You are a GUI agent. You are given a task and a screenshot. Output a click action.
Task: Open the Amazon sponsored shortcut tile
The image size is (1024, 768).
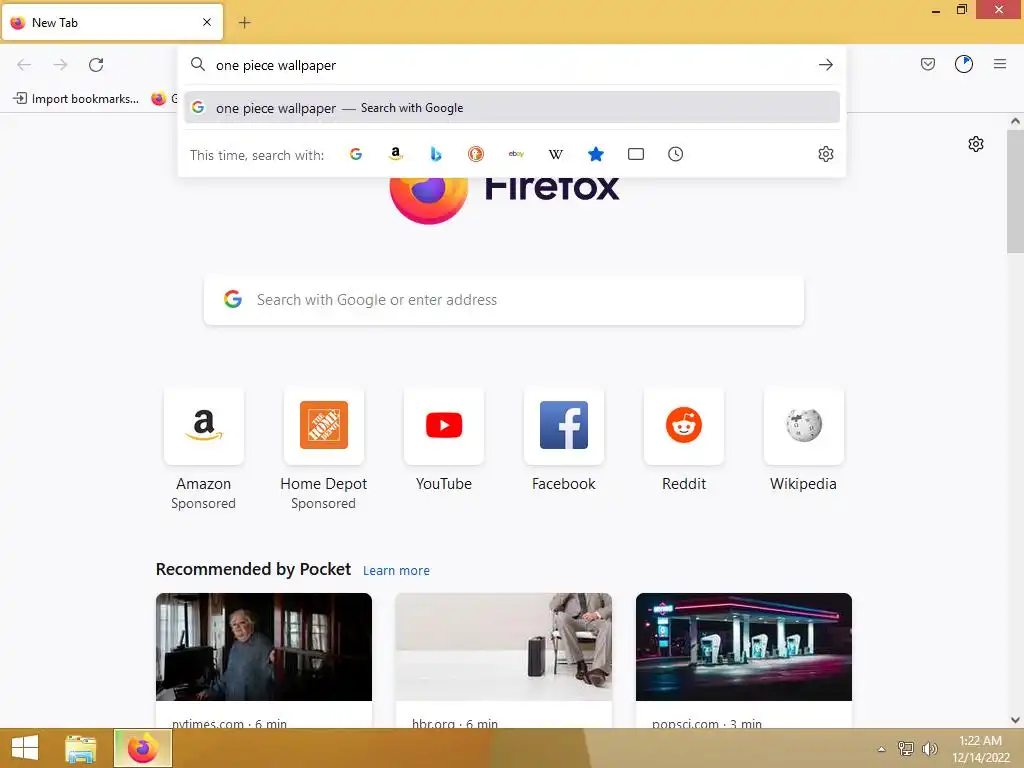tap(204, 426)
